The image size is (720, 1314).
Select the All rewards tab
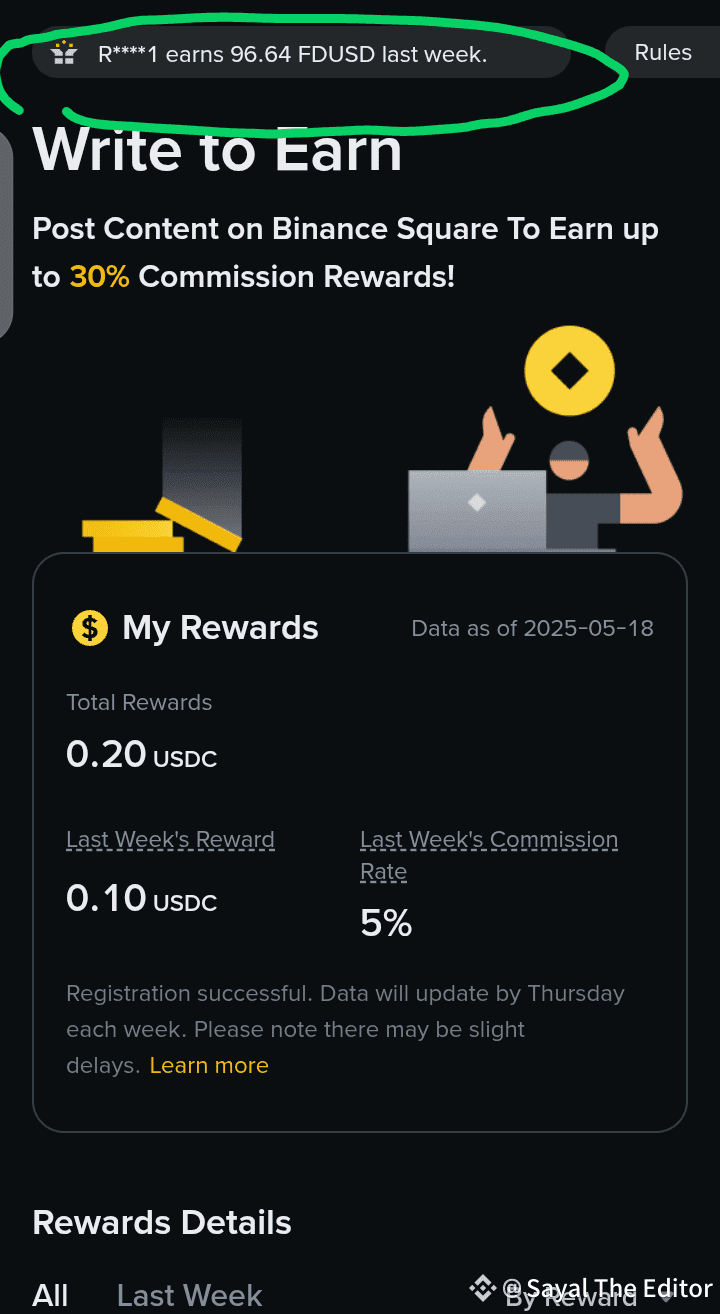[x=51, y=1296]
